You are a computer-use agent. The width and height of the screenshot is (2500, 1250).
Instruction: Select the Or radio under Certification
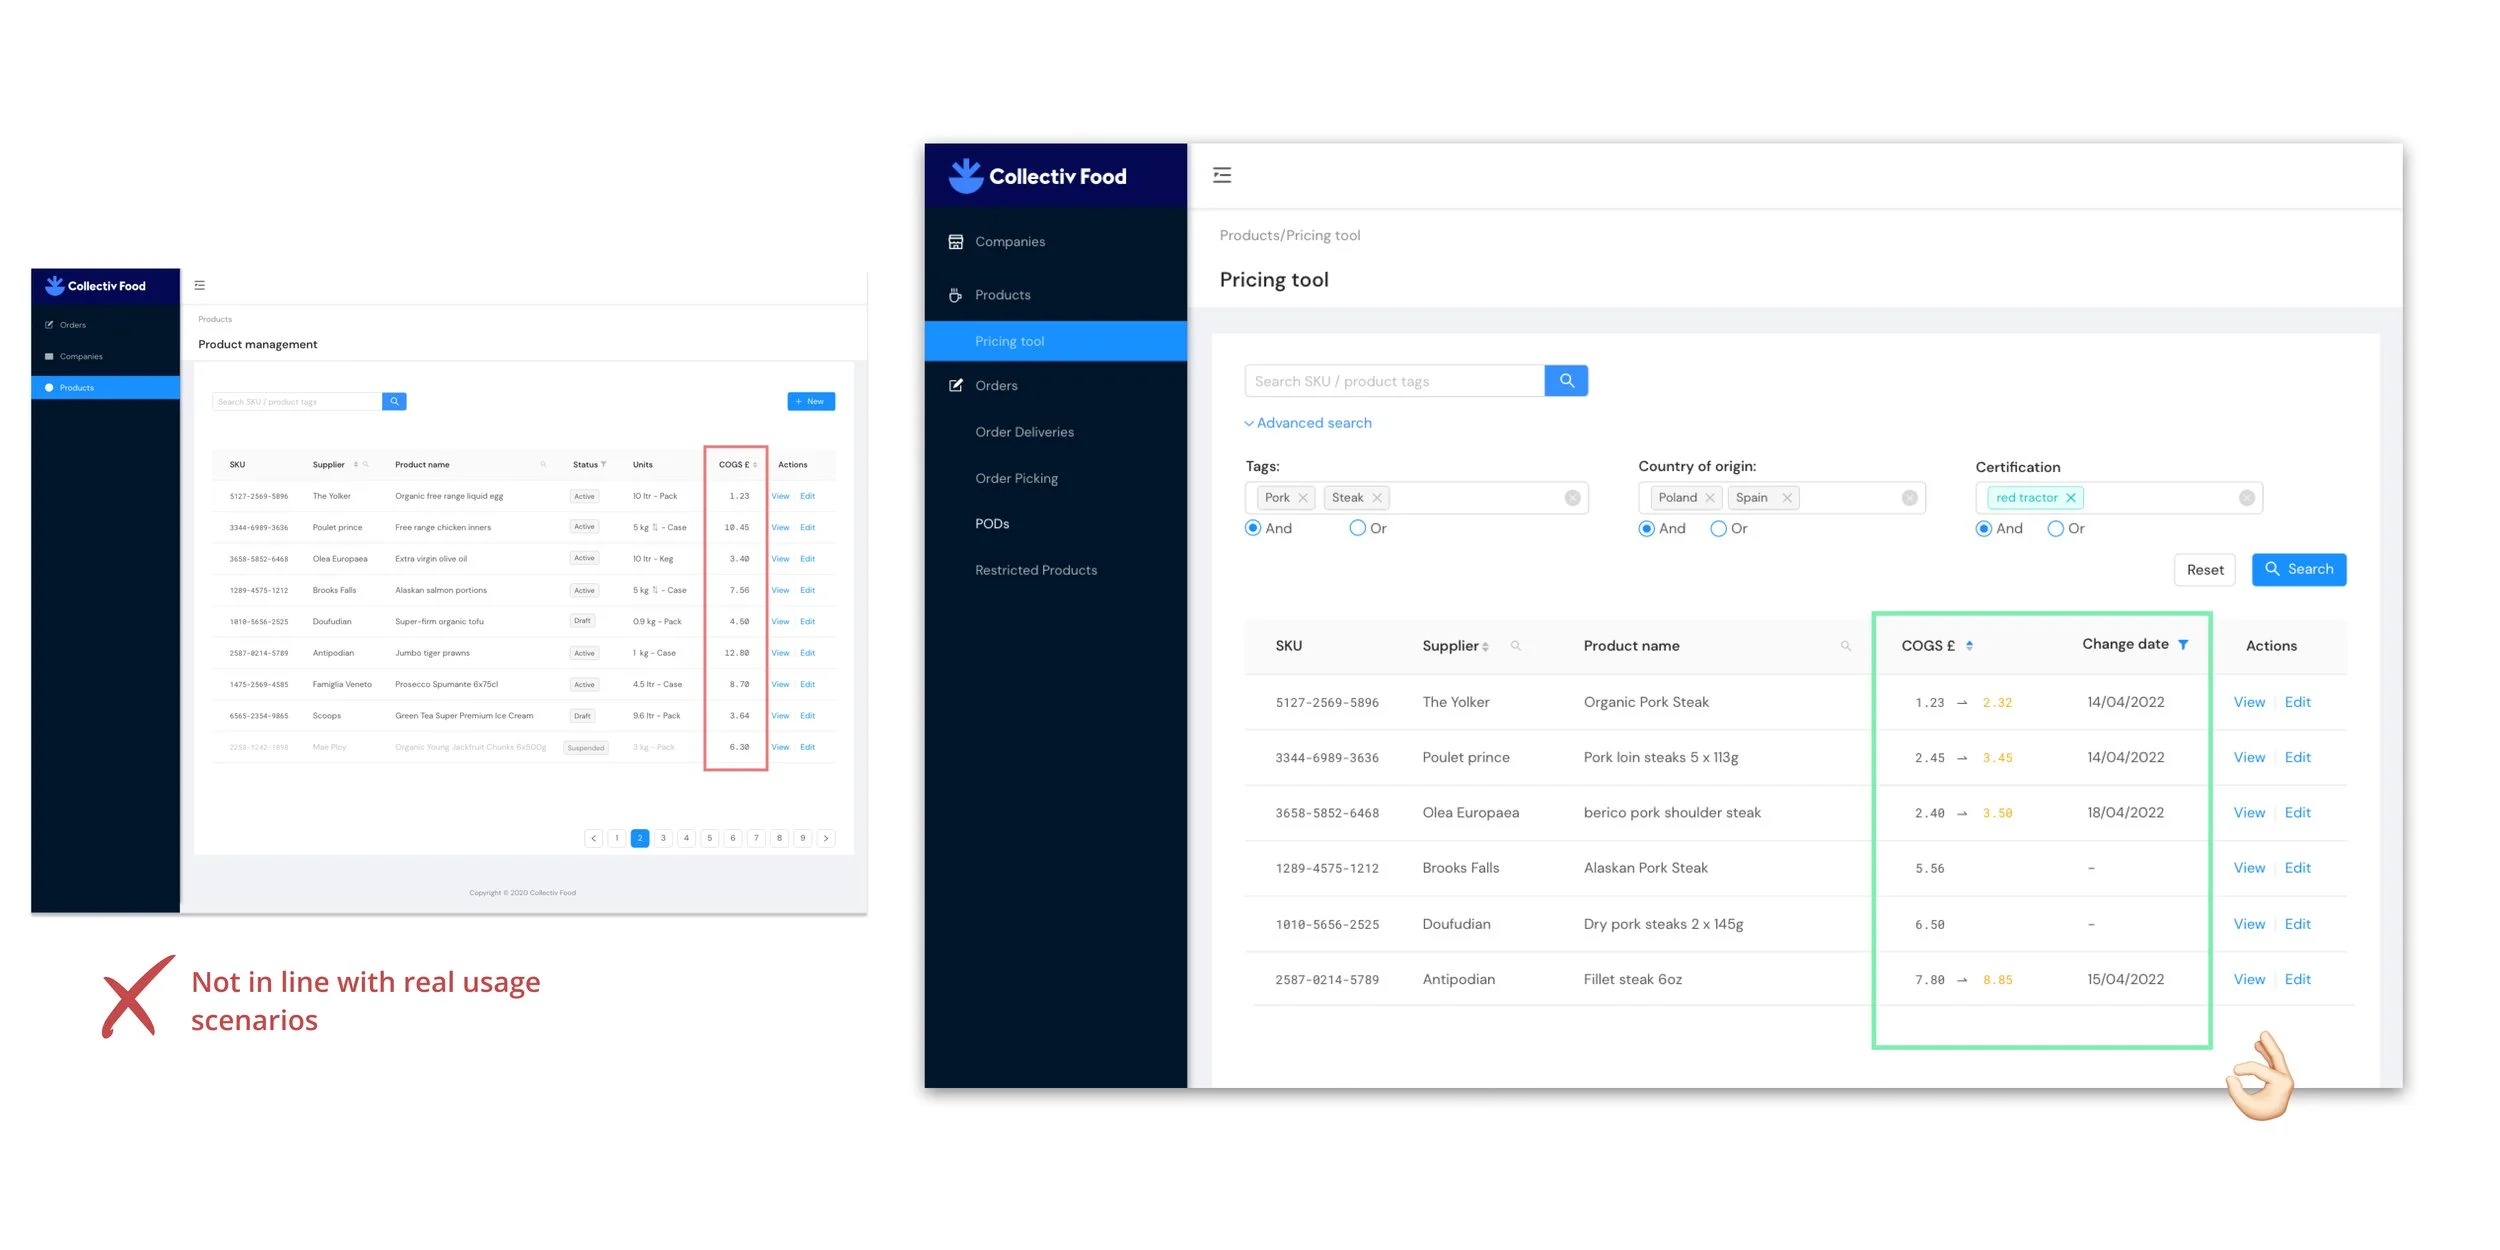[x=2055, y=529]
